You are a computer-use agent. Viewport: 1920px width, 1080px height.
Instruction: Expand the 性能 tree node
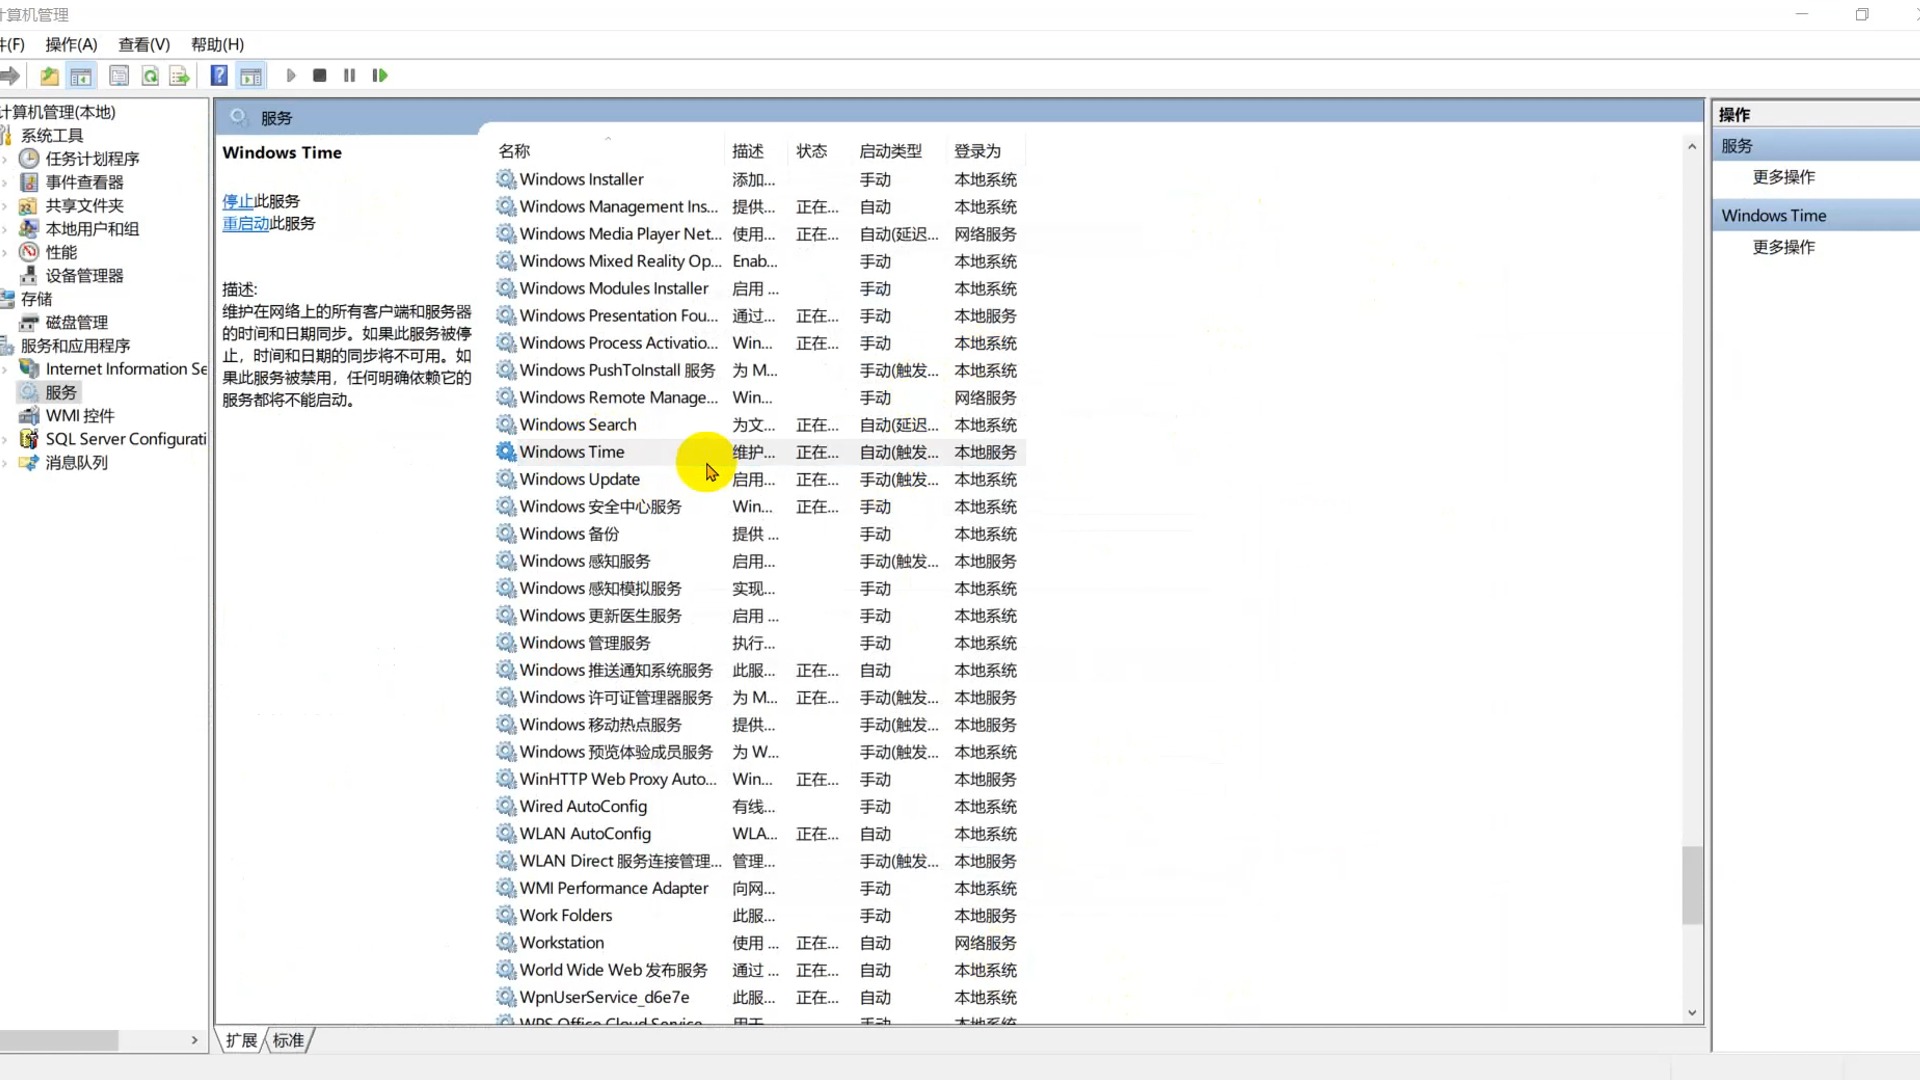(5, 252)
